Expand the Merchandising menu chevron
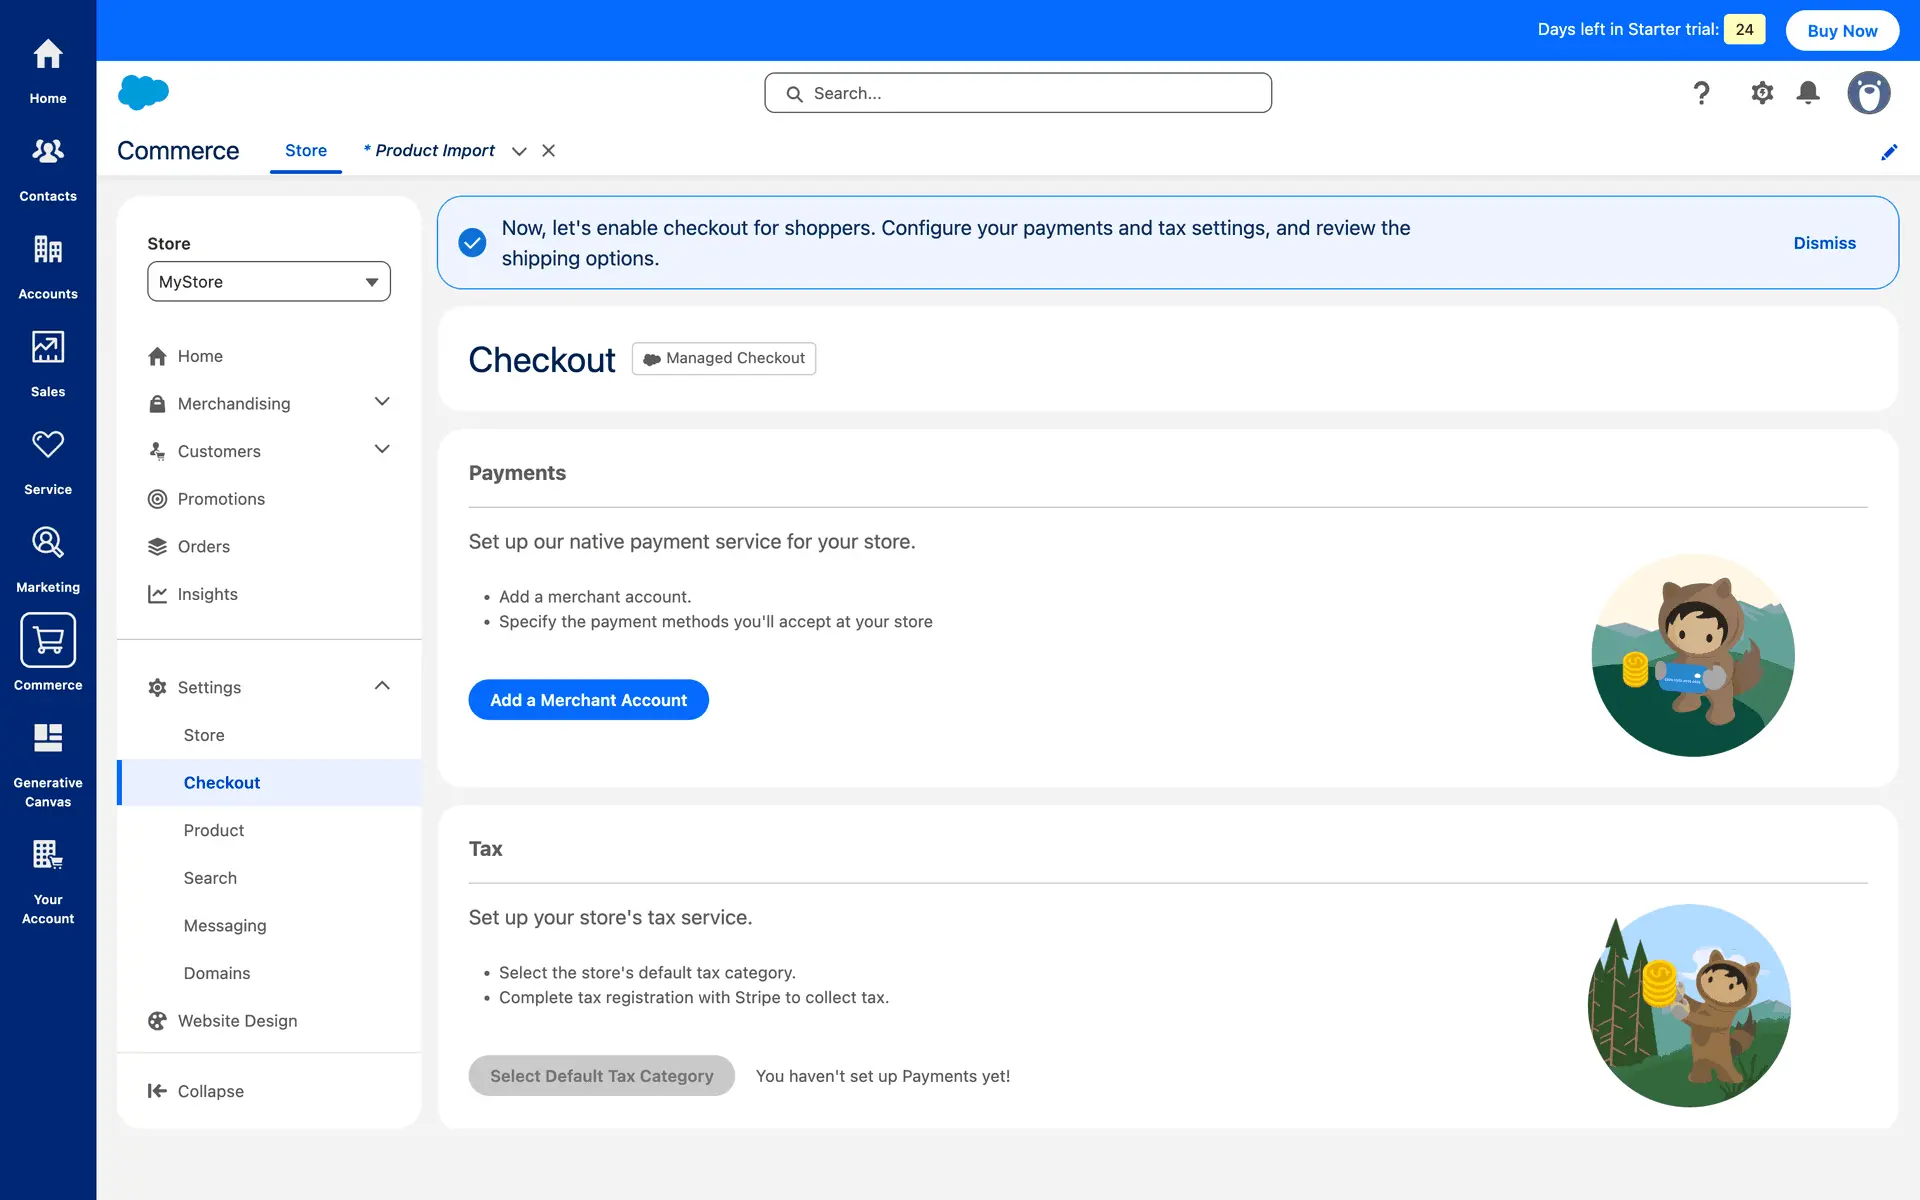This screenshot has height=1200, width=1920. 382,402
